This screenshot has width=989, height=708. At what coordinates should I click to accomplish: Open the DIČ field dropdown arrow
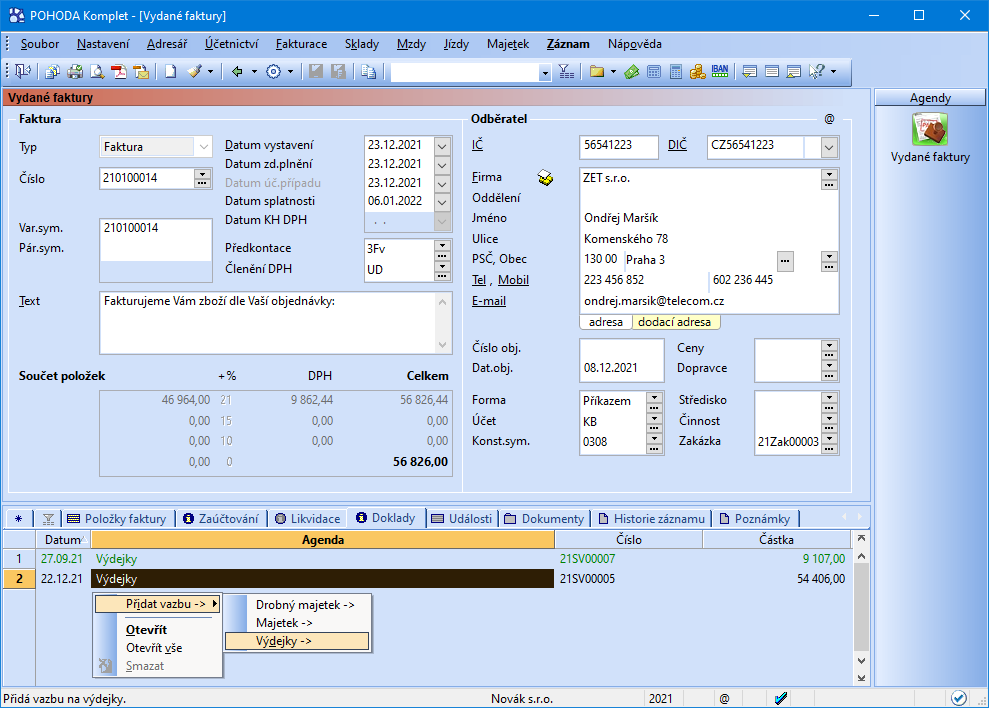coord(829,147)
